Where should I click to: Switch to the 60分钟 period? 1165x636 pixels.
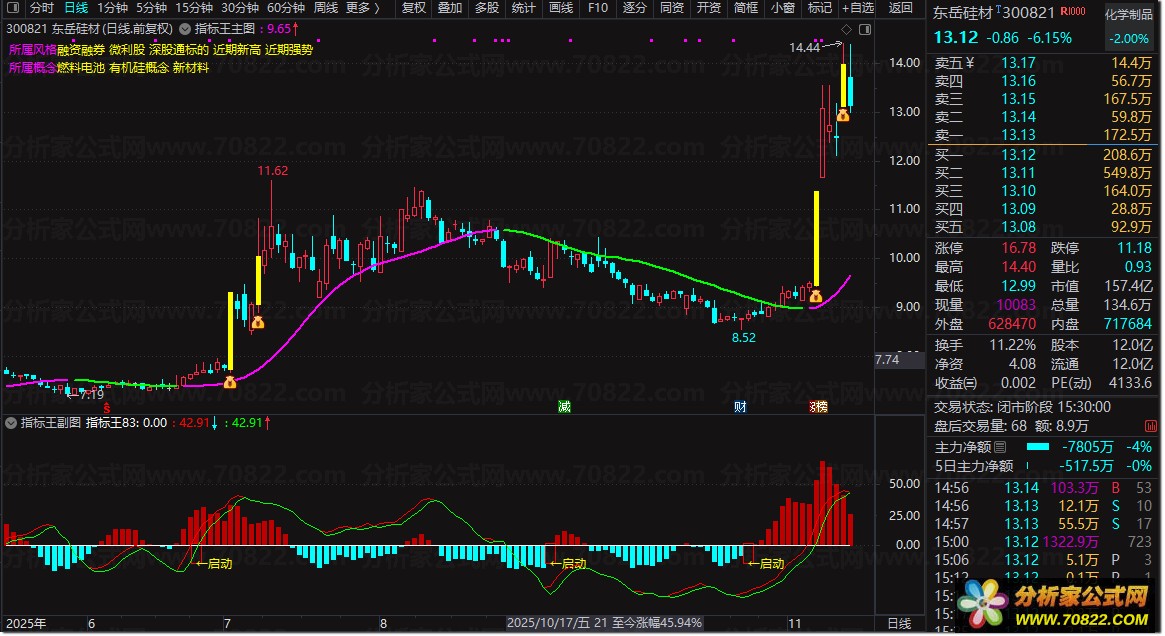pyautogui.click(x=286, y=7)
